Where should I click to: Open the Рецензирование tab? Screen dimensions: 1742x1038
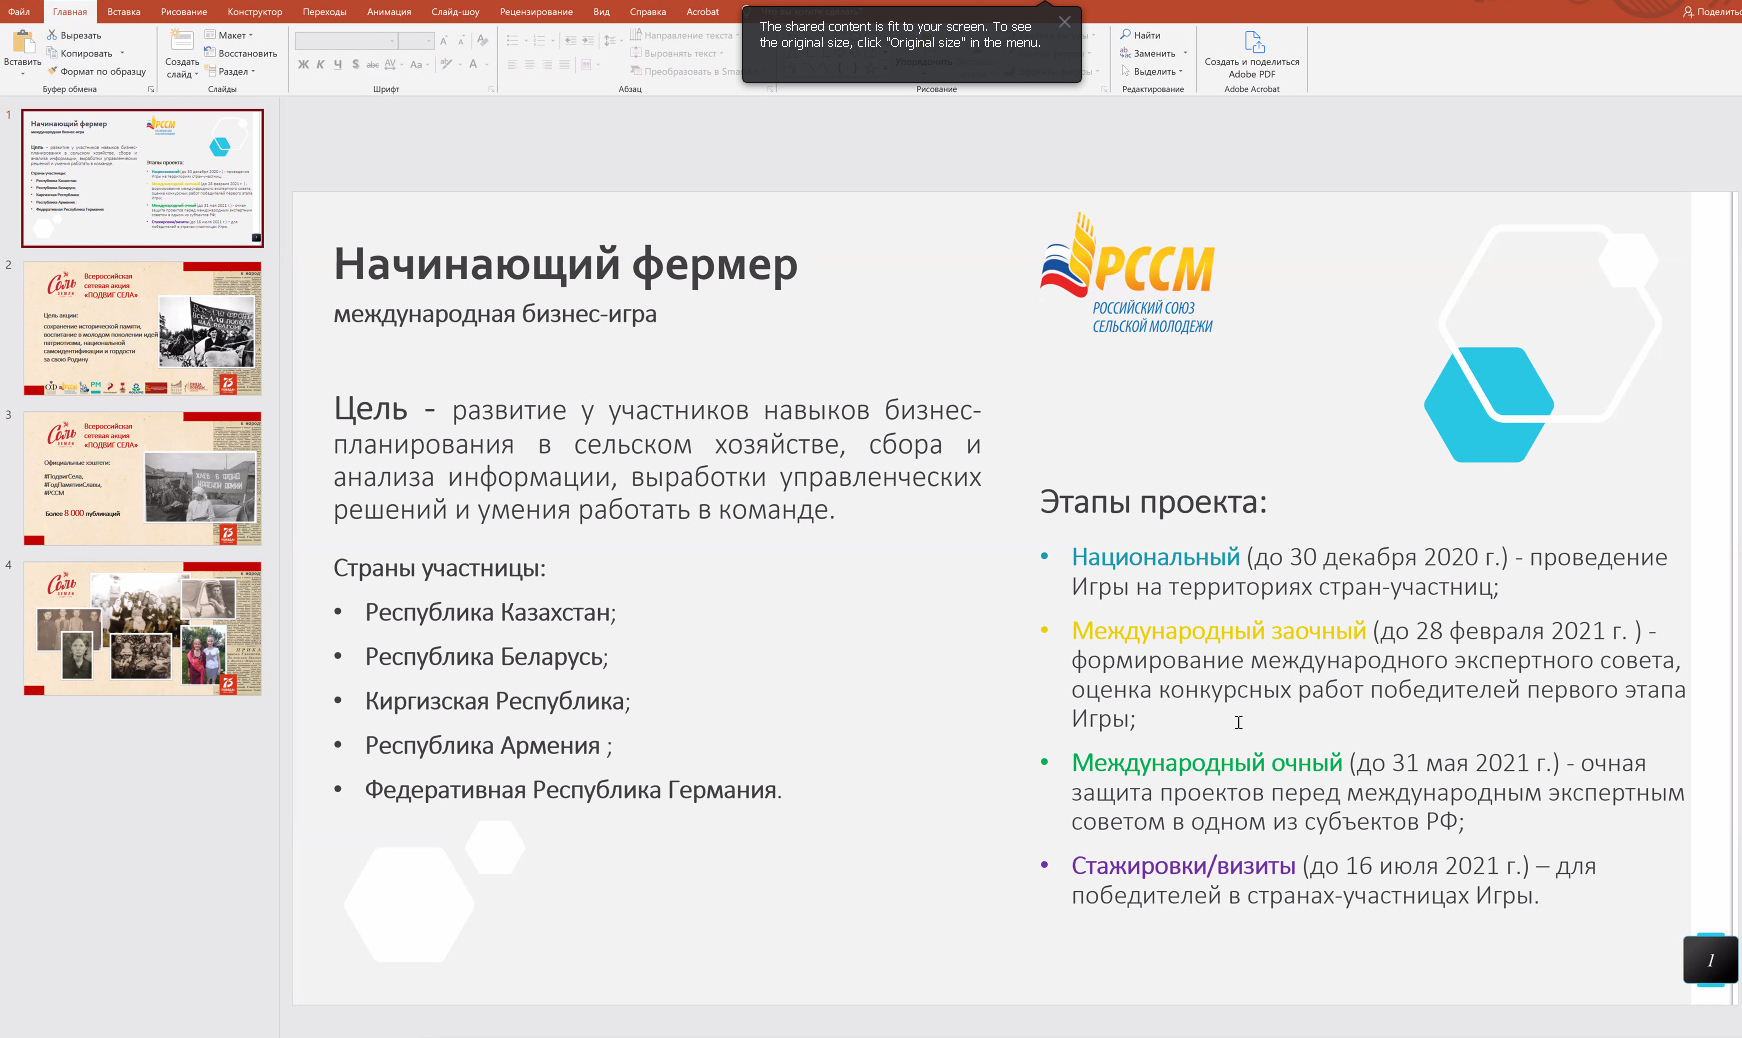[x=536, y=12]
